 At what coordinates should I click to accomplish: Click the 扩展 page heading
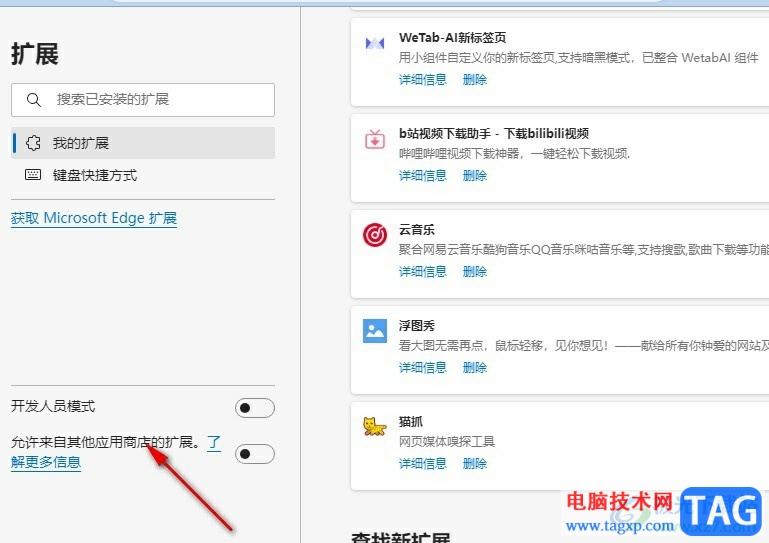(34, 53)
